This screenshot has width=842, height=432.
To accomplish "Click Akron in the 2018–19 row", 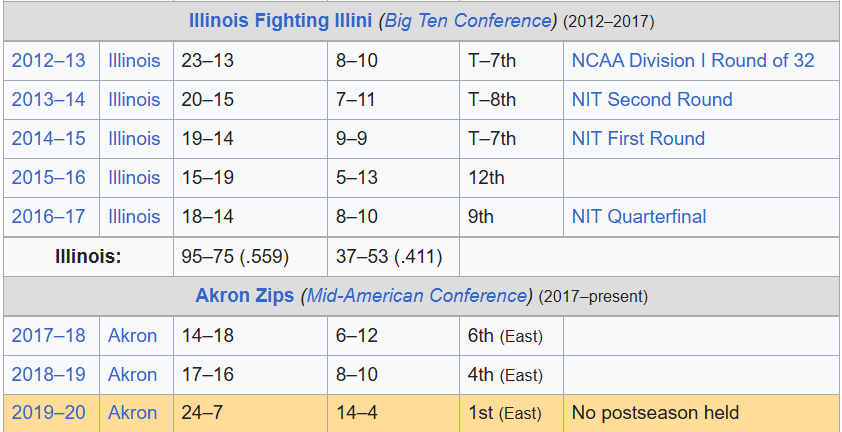I will [x=133, y=374].
